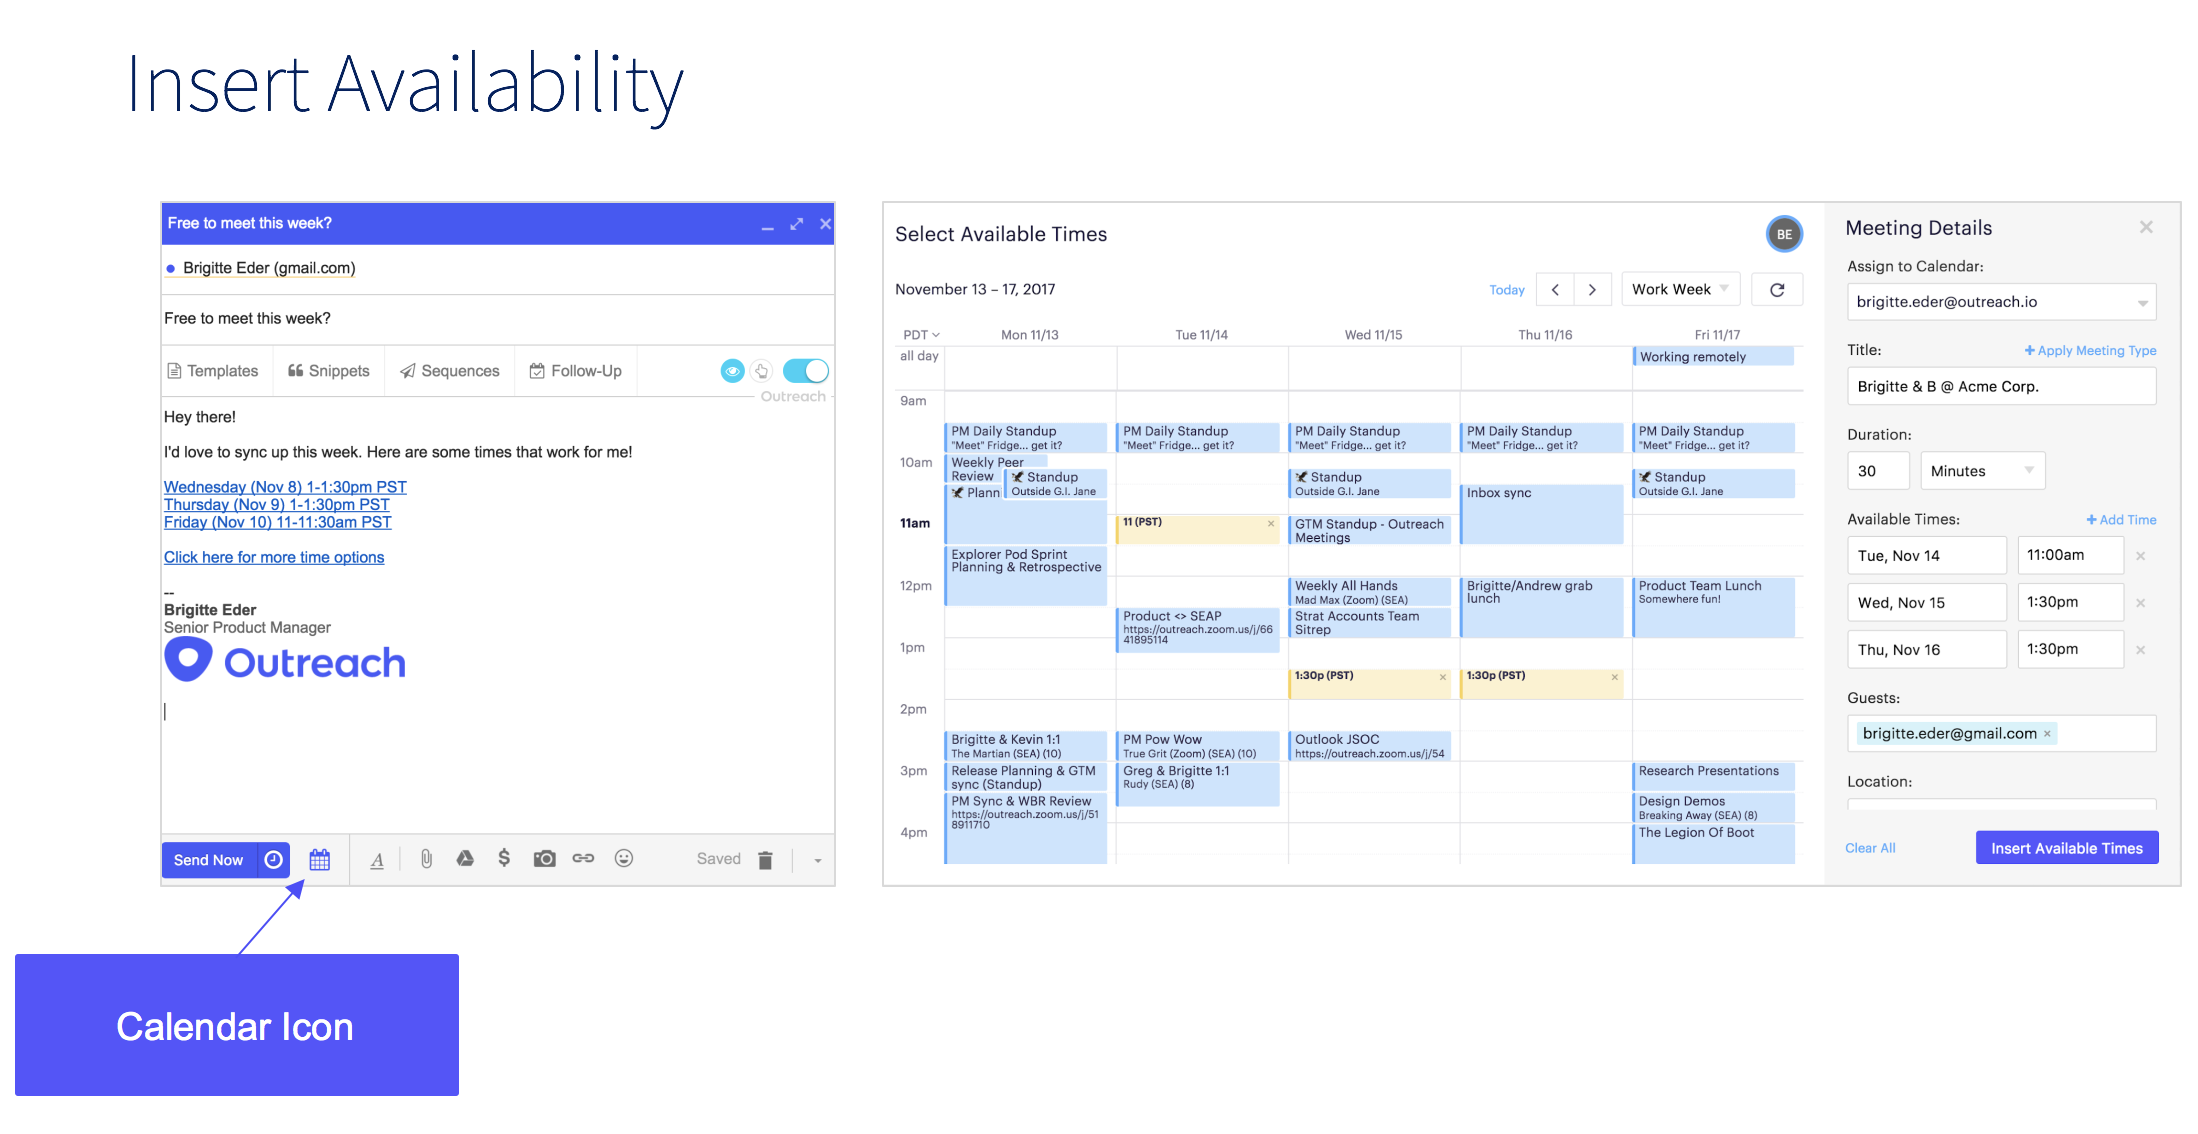
Task: Open the emoji picker
Action: point(623,858)
